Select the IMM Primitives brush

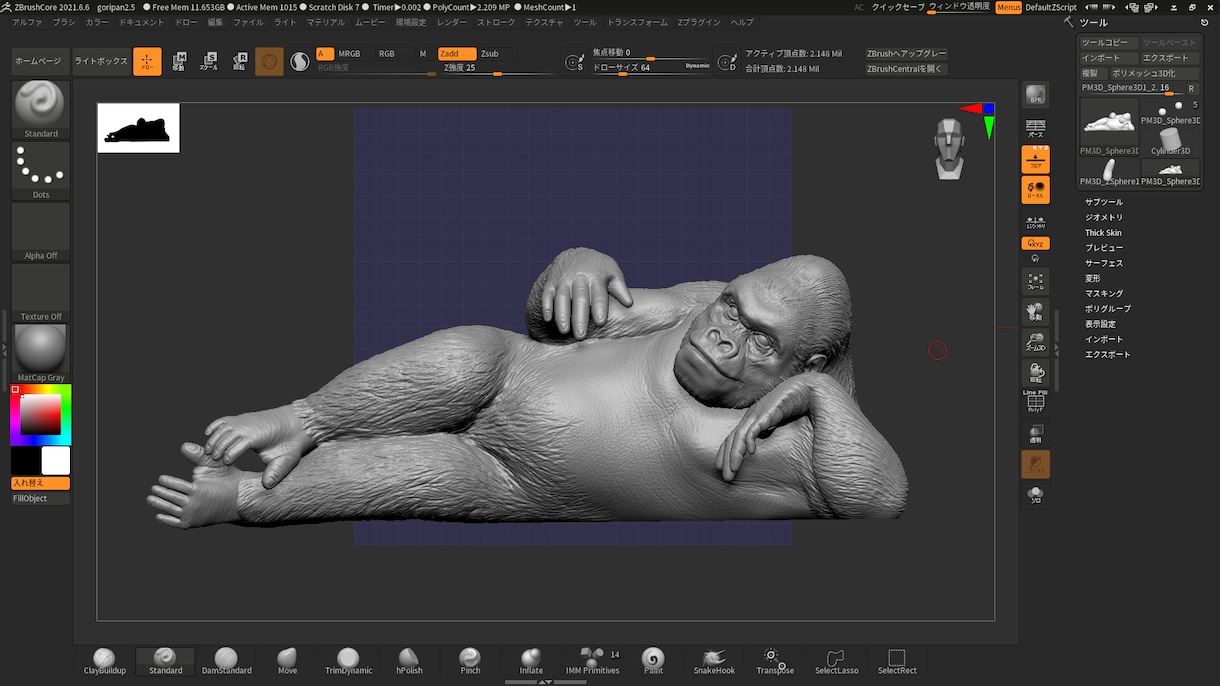point(592,661)
